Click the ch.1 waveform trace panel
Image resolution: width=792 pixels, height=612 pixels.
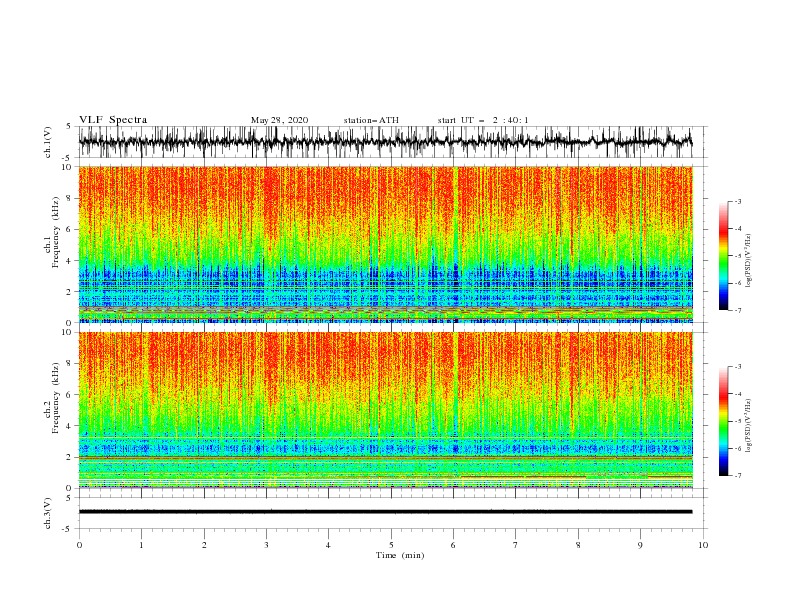[392, 142]
